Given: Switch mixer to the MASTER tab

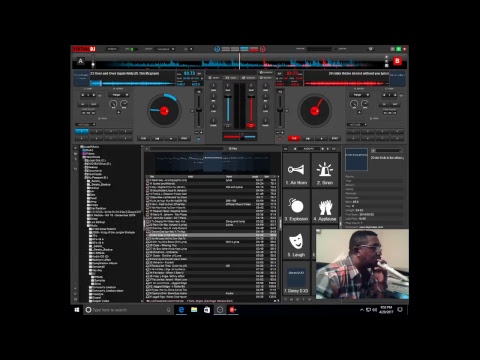Looking at the screenshot, I should click(x=266, y=78).
